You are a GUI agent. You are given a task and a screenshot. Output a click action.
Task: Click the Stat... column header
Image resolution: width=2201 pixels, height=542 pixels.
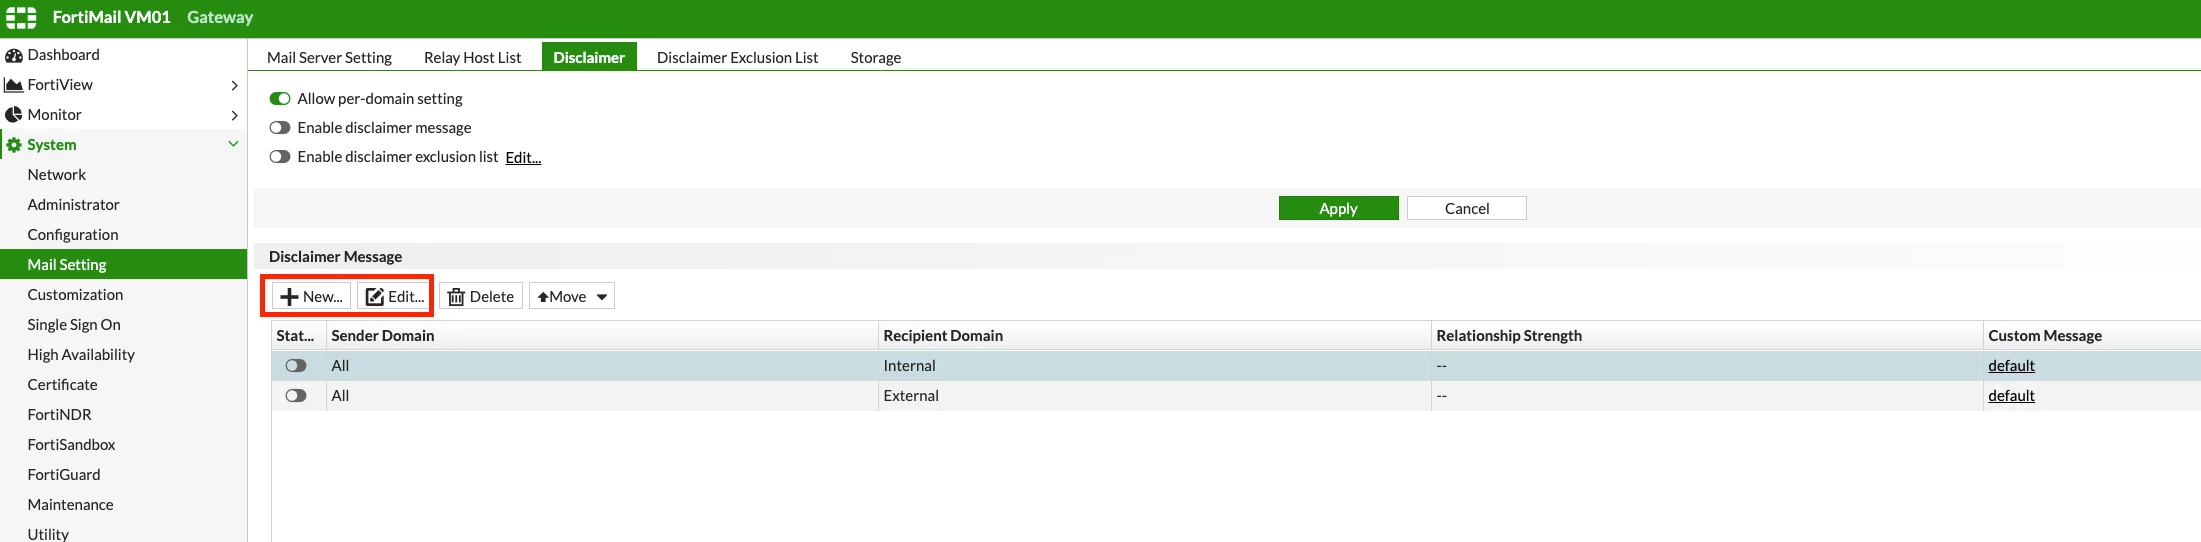[x=299, y=336]
